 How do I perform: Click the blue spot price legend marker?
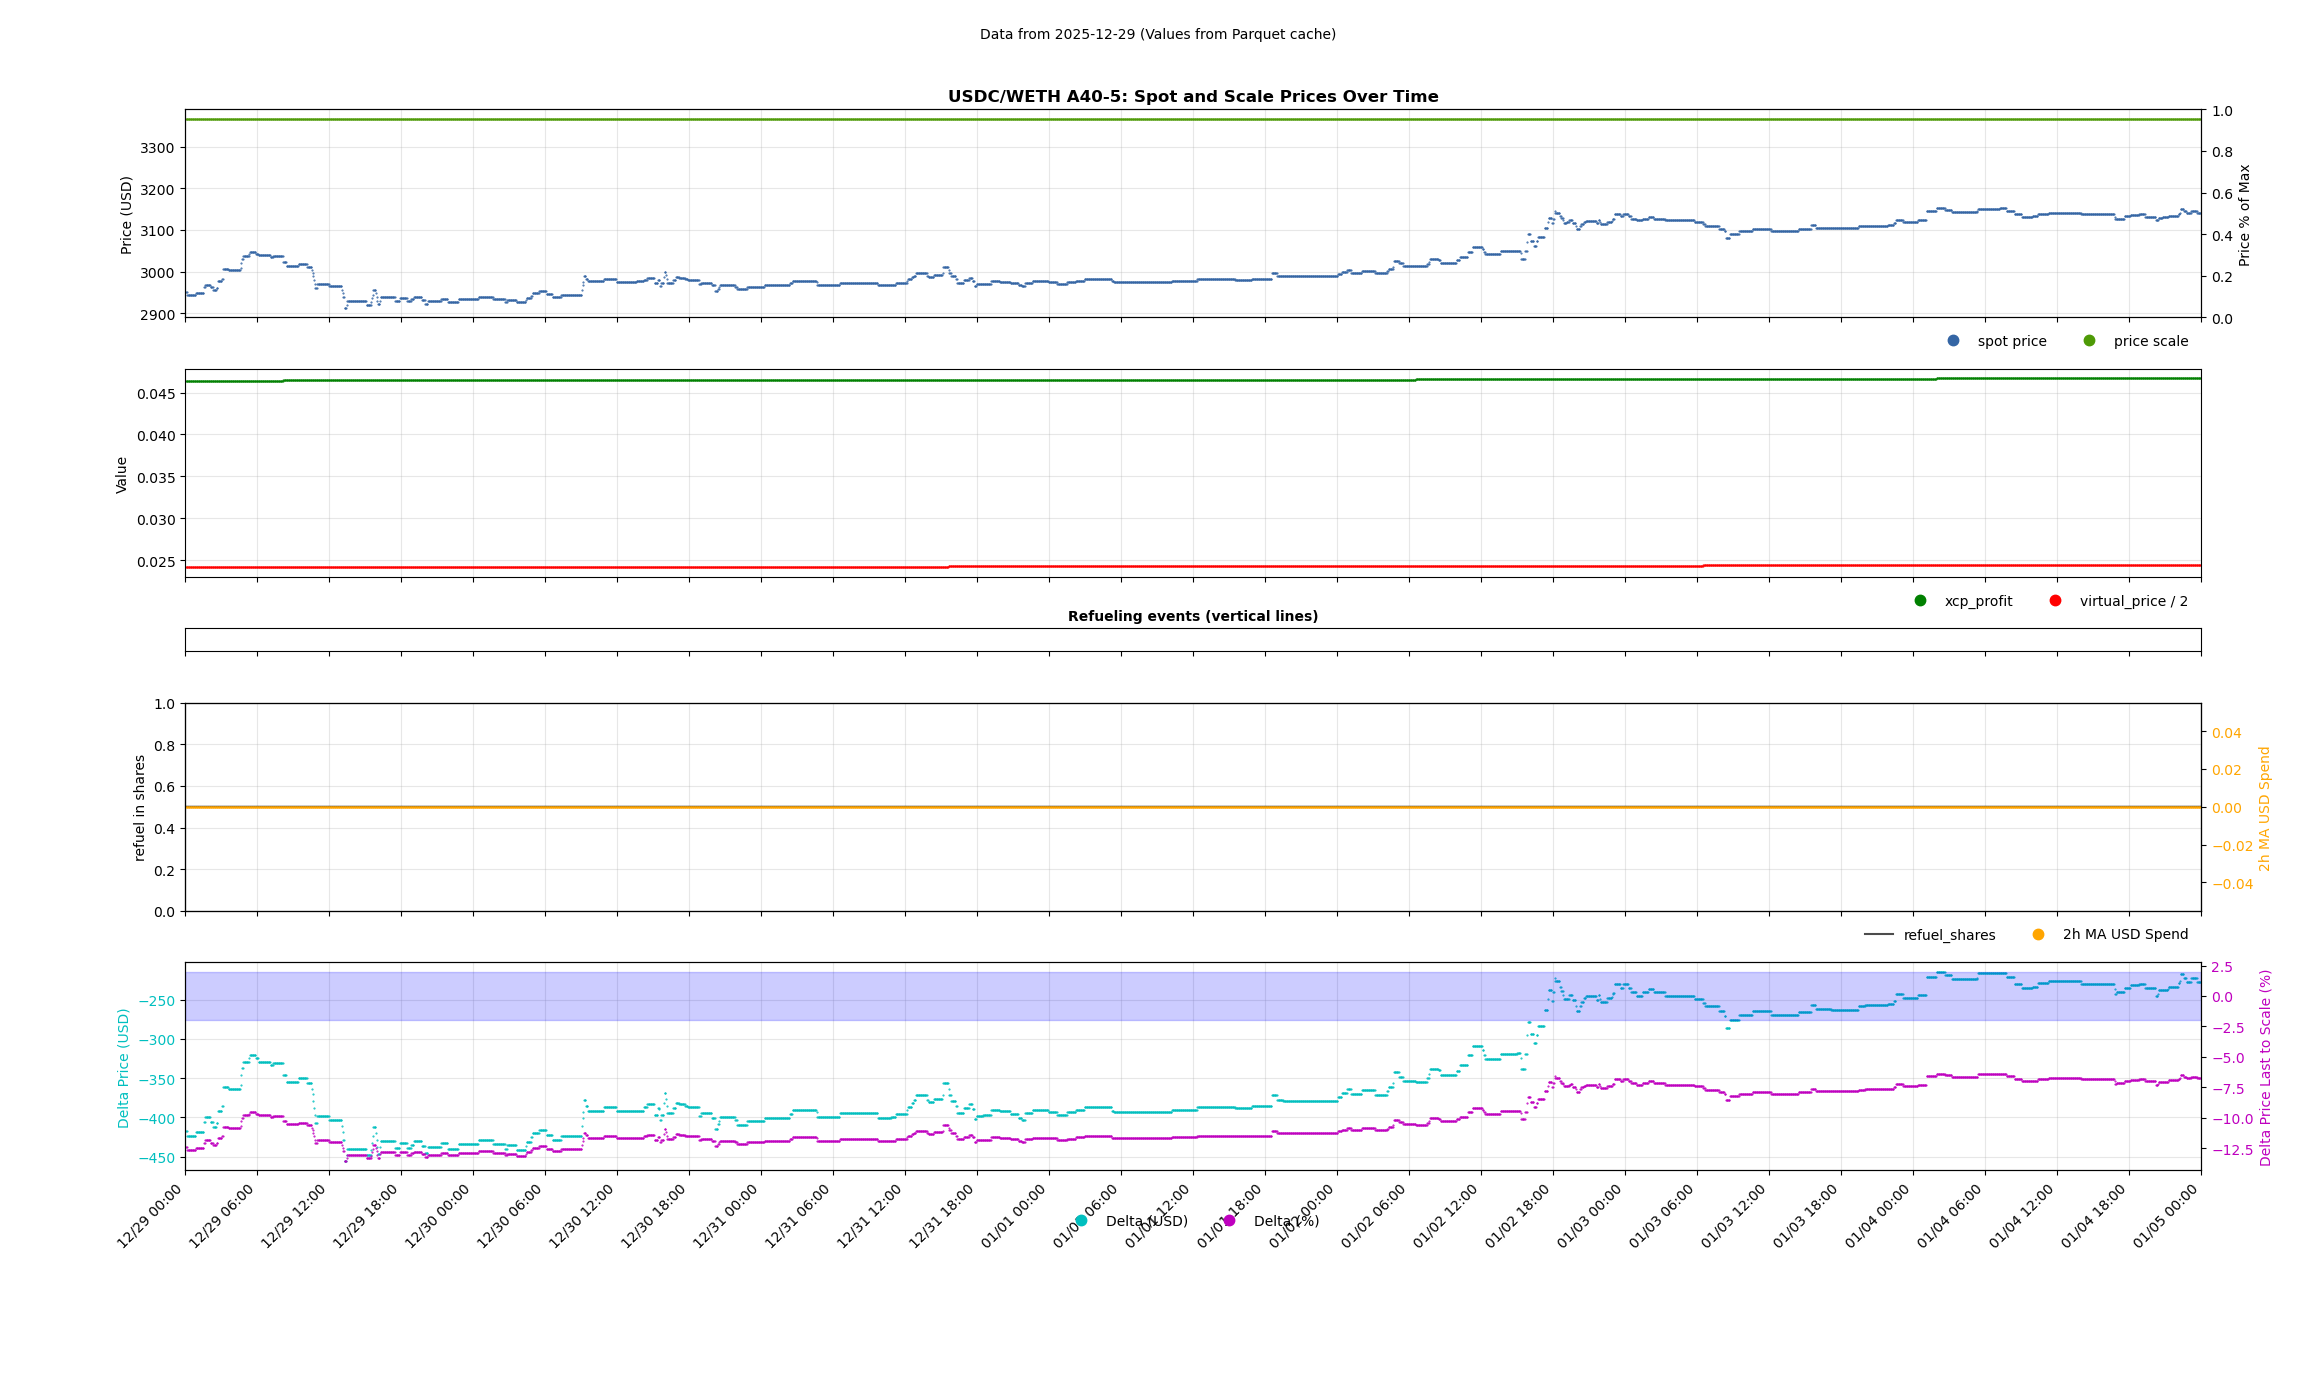(x=1953, y=341)
